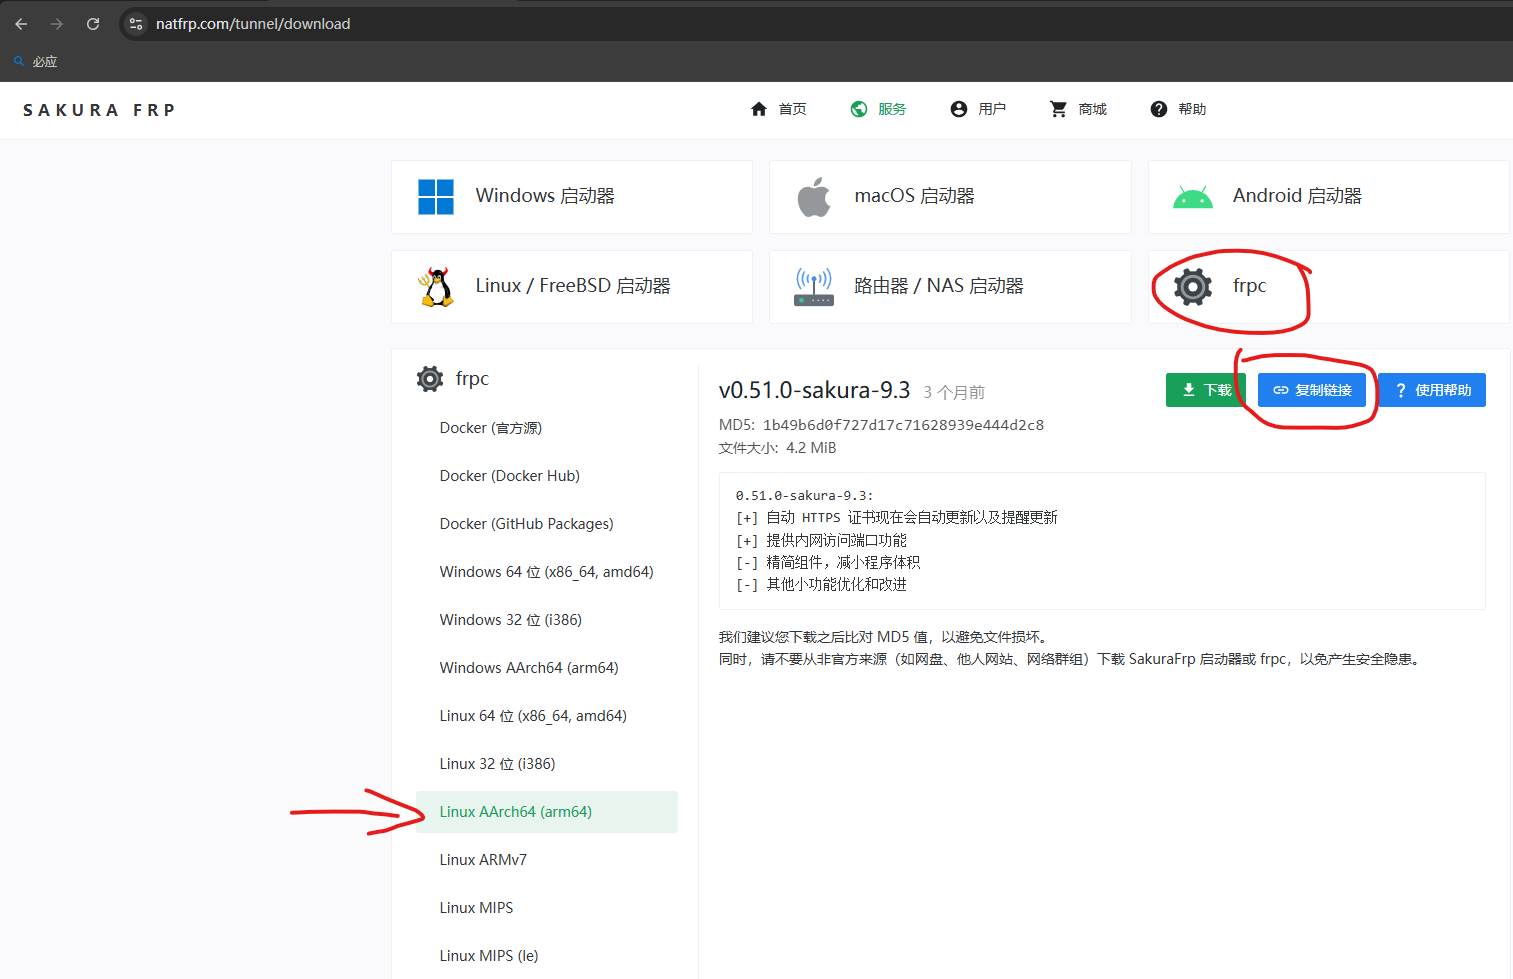Select the frpc card in the top grid

(1329, 287)
